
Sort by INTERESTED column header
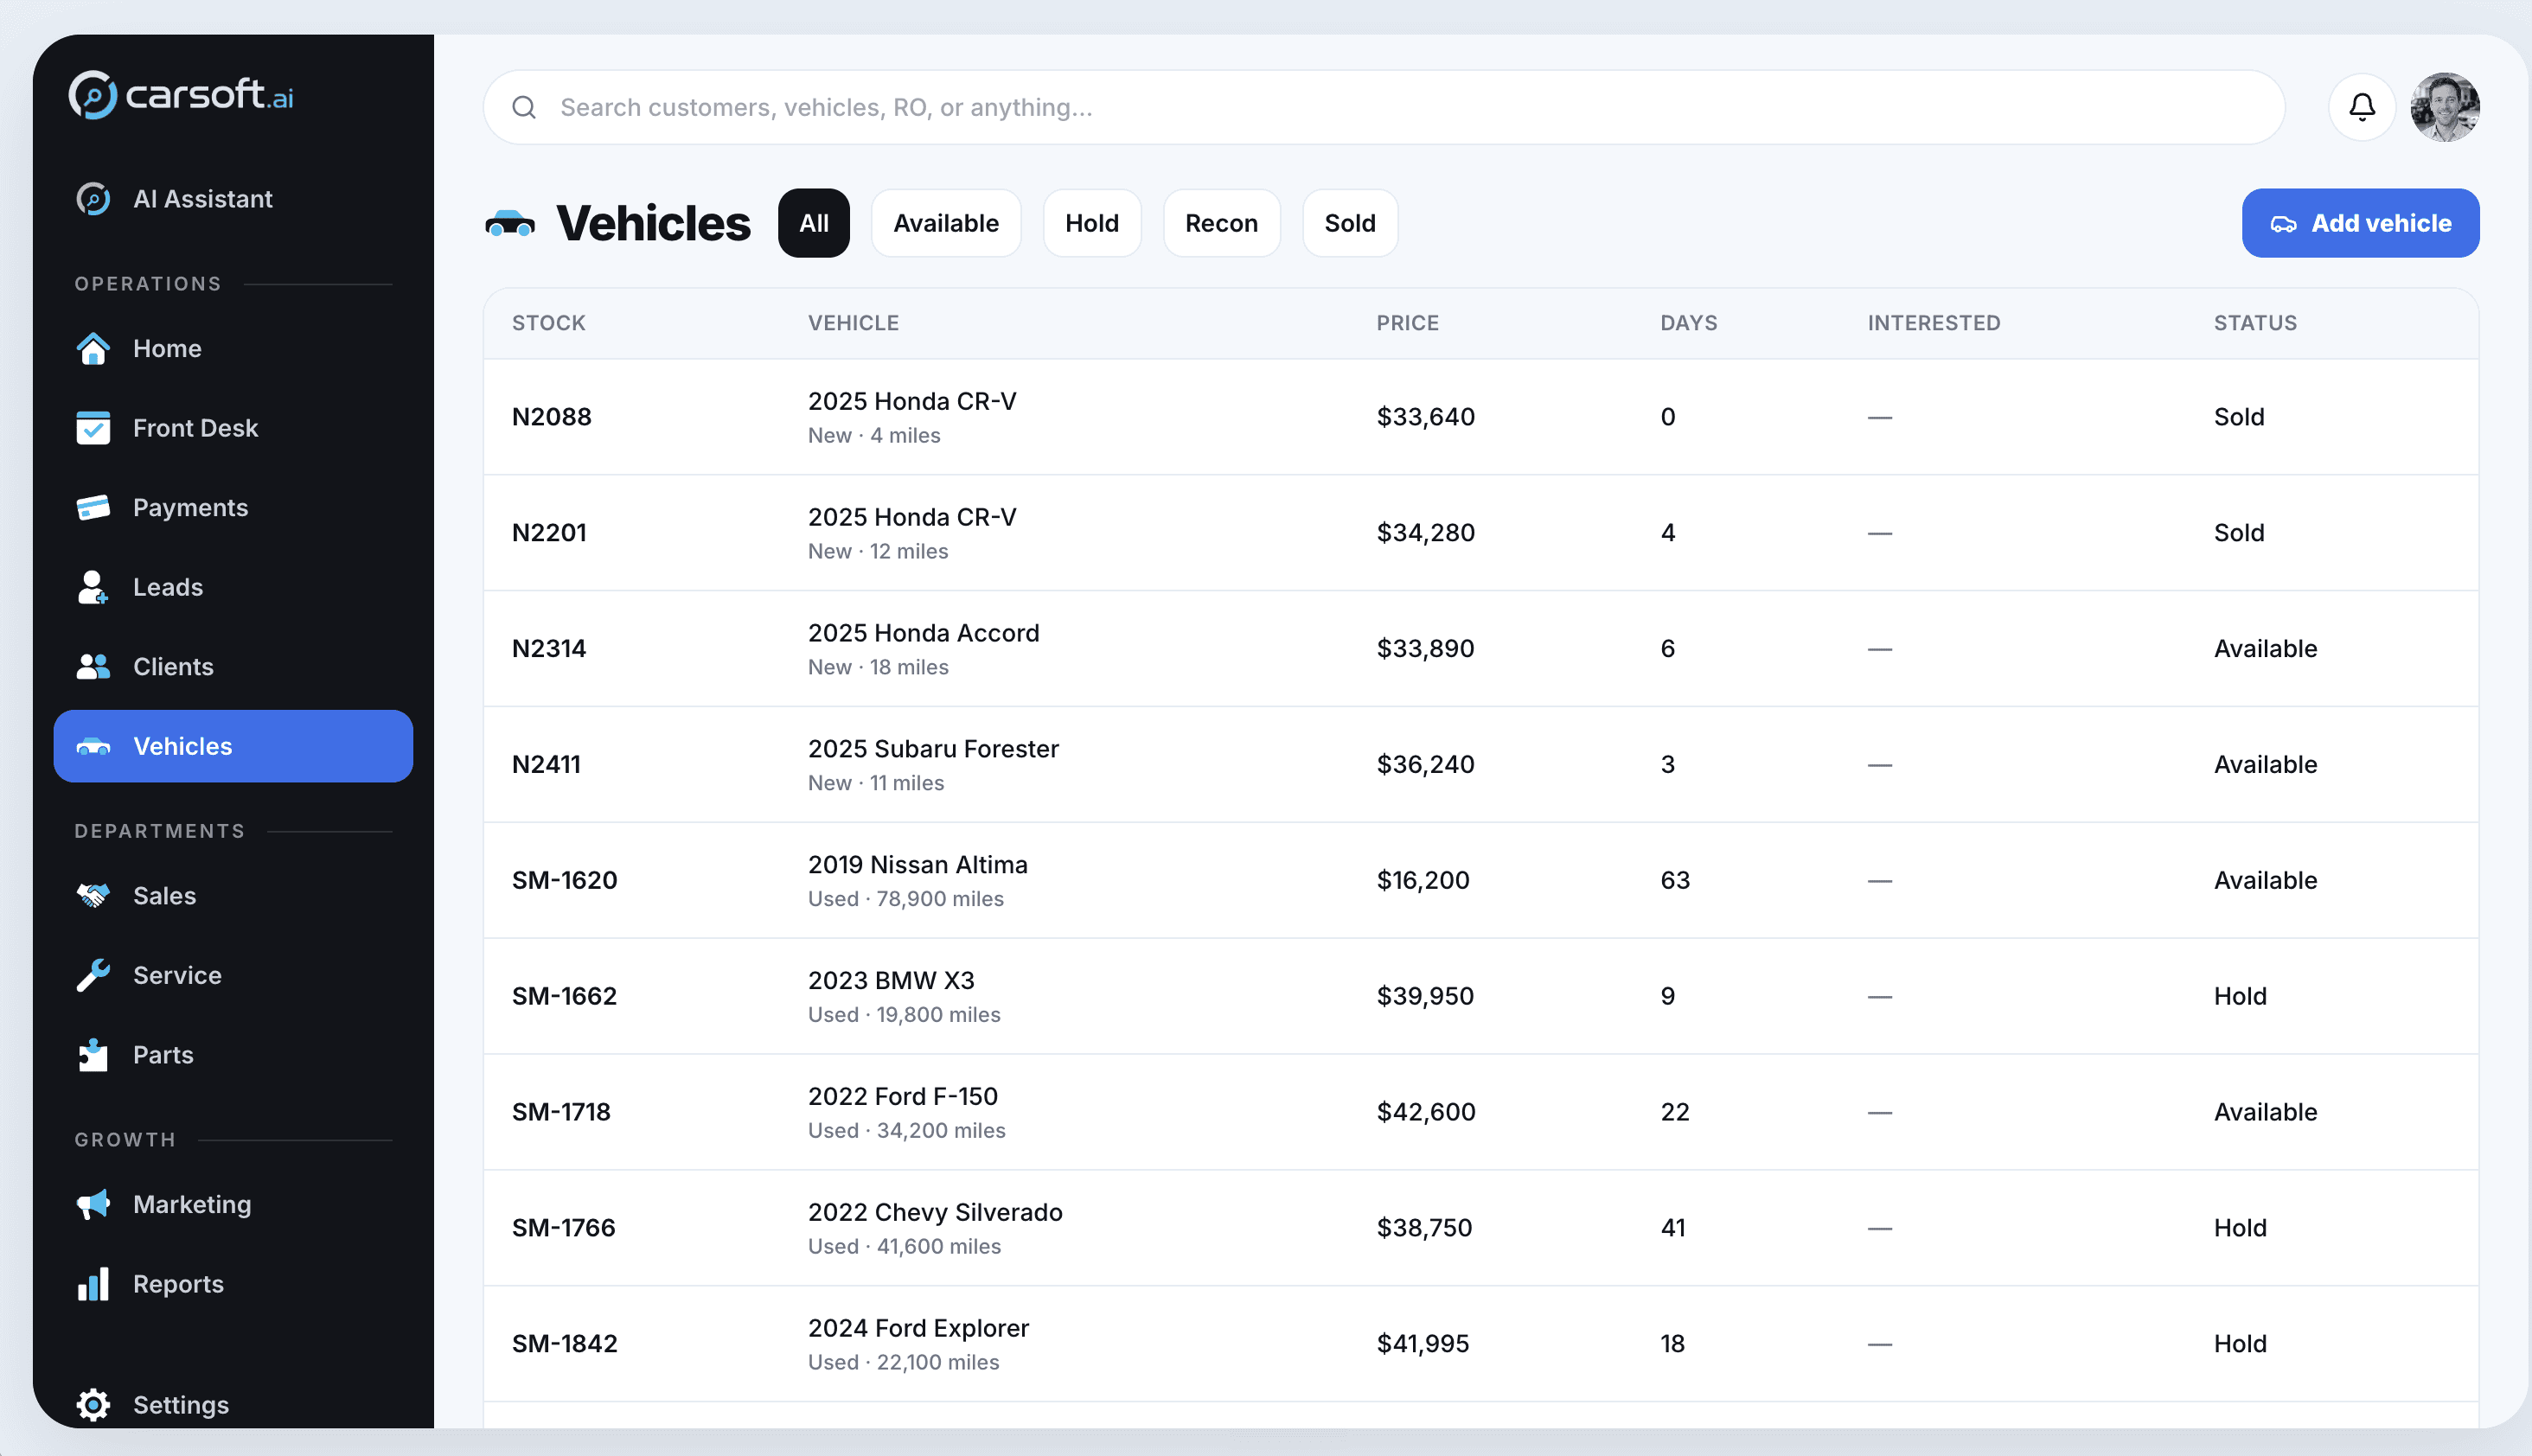(1934, 323)
